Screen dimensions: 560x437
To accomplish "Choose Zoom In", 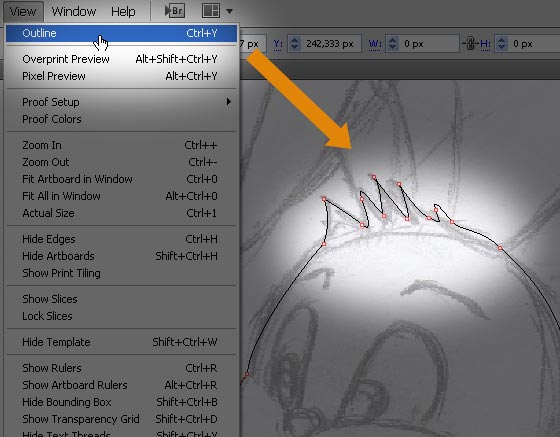I will [121, 145].
